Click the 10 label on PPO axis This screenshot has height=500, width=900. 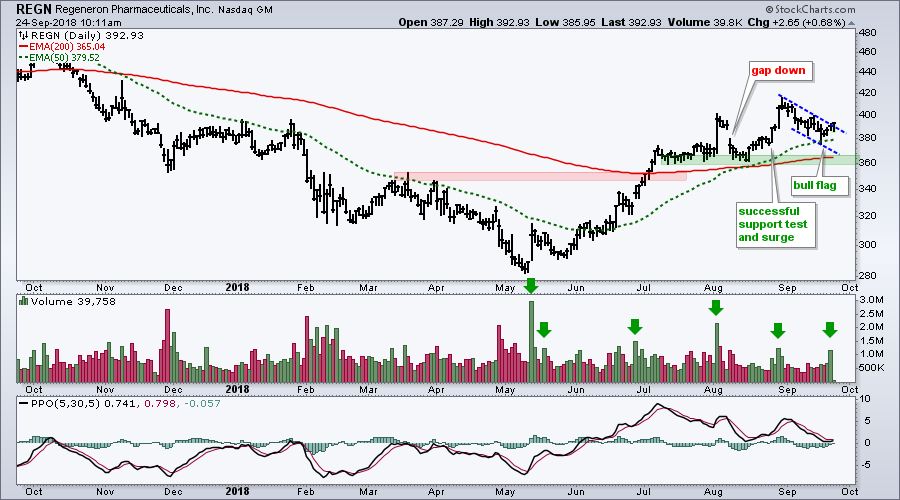865,399
